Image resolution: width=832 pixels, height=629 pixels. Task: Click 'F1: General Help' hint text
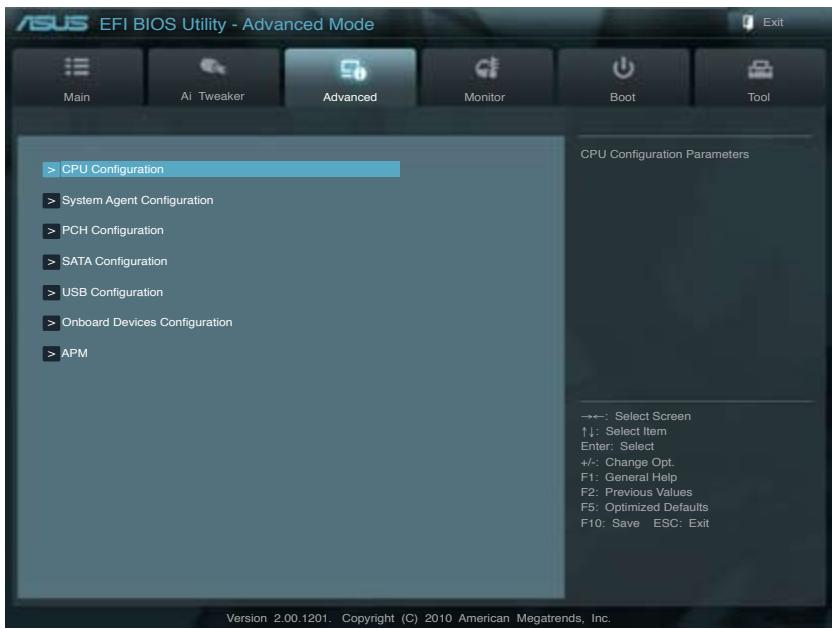629,477
